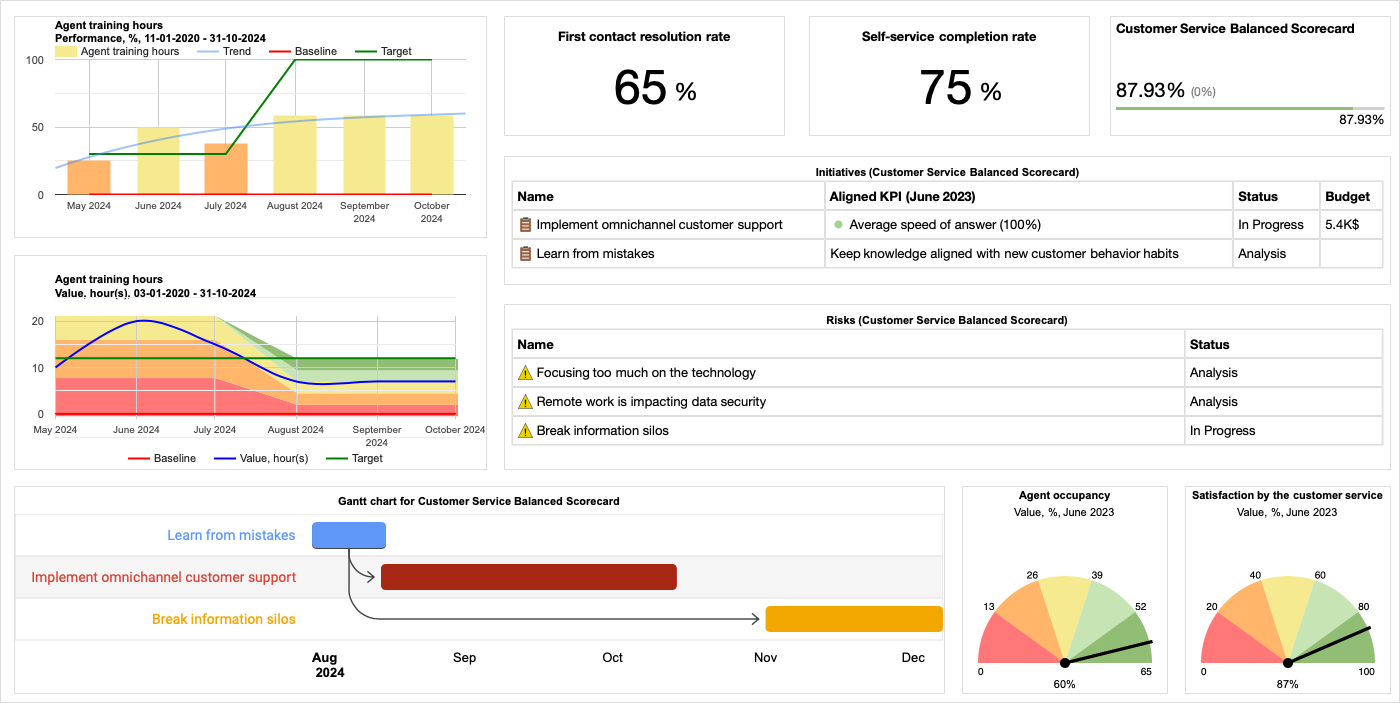Click the warning icon for Remote work data security risk
Image resolution: width=1400 pixels, height=703 pixels.
click(x=523, y=401)
